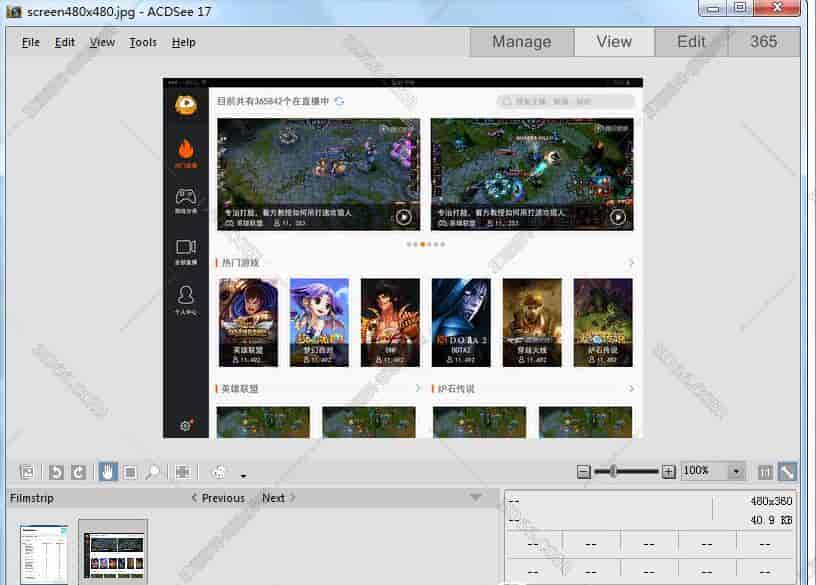Toggle fit image to window

pyautogui.click(x=787, y=472)
